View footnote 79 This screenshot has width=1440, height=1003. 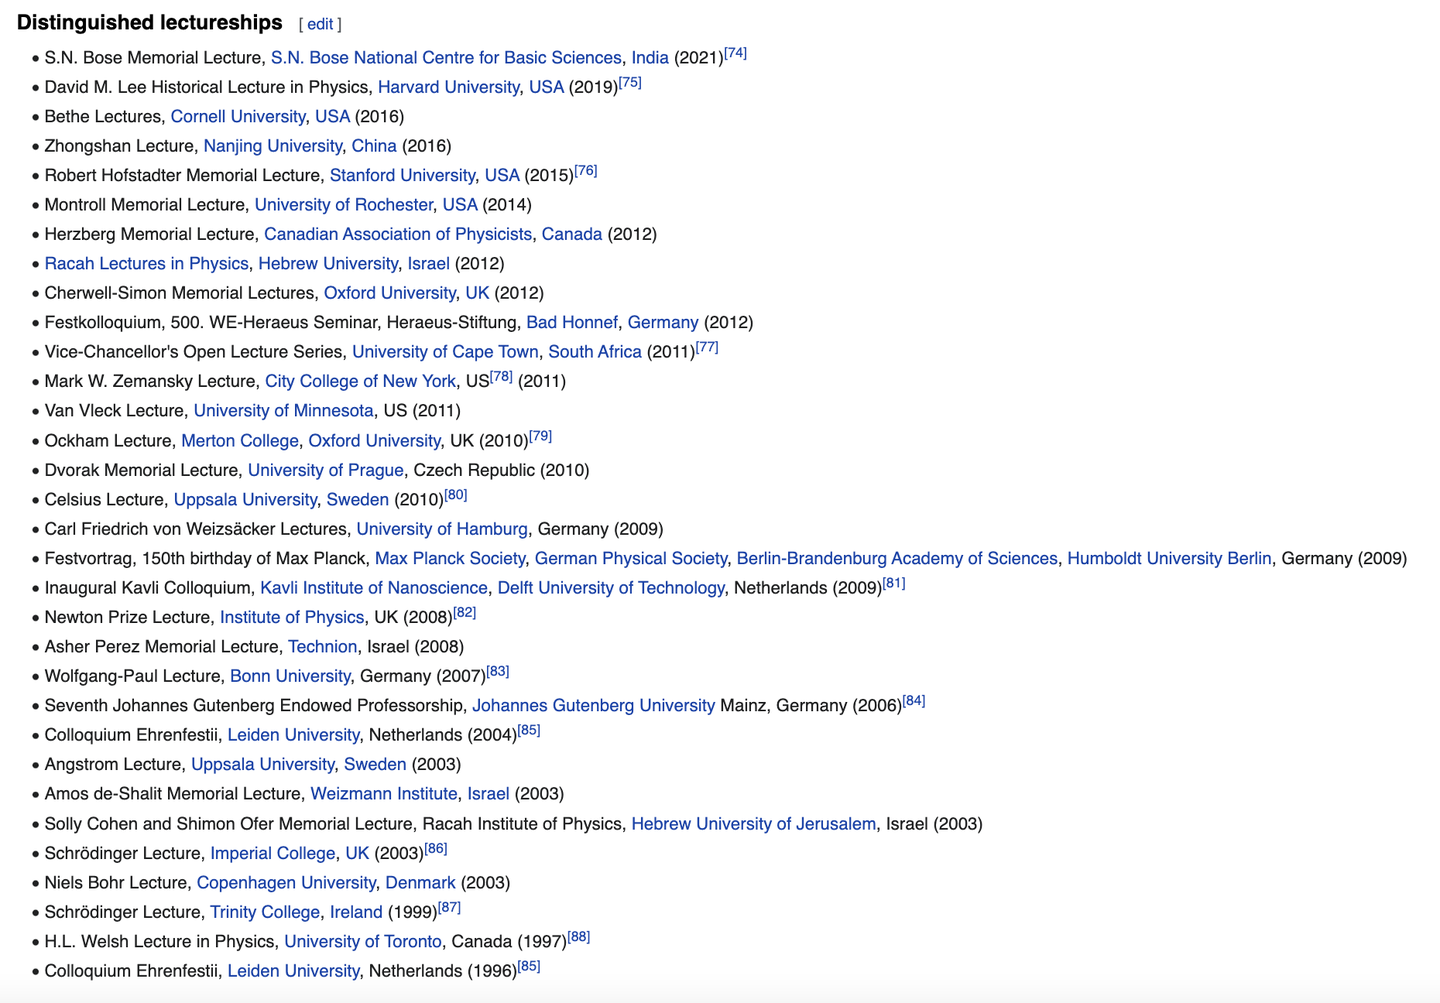click(x=540, y=436)
